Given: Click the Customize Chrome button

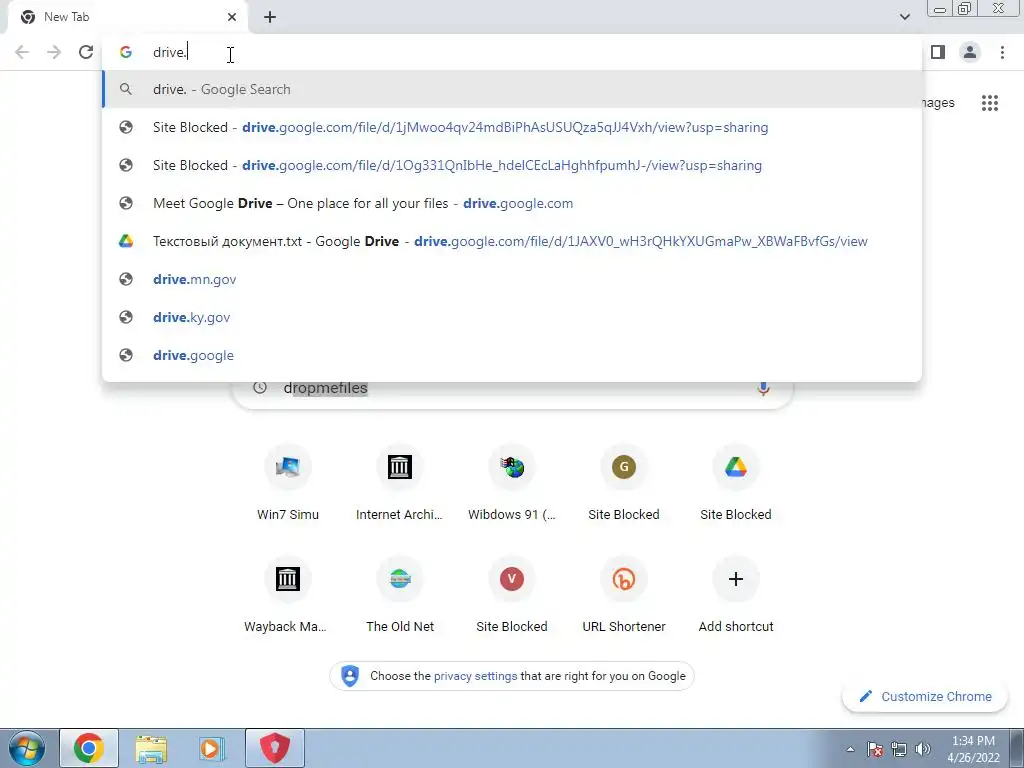Looking at the screenshot, I should click(x=926, y=697).
